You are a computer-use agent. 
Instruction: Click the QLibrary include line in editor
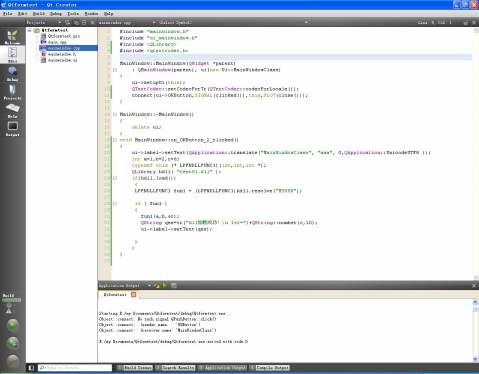pos(148,44)
